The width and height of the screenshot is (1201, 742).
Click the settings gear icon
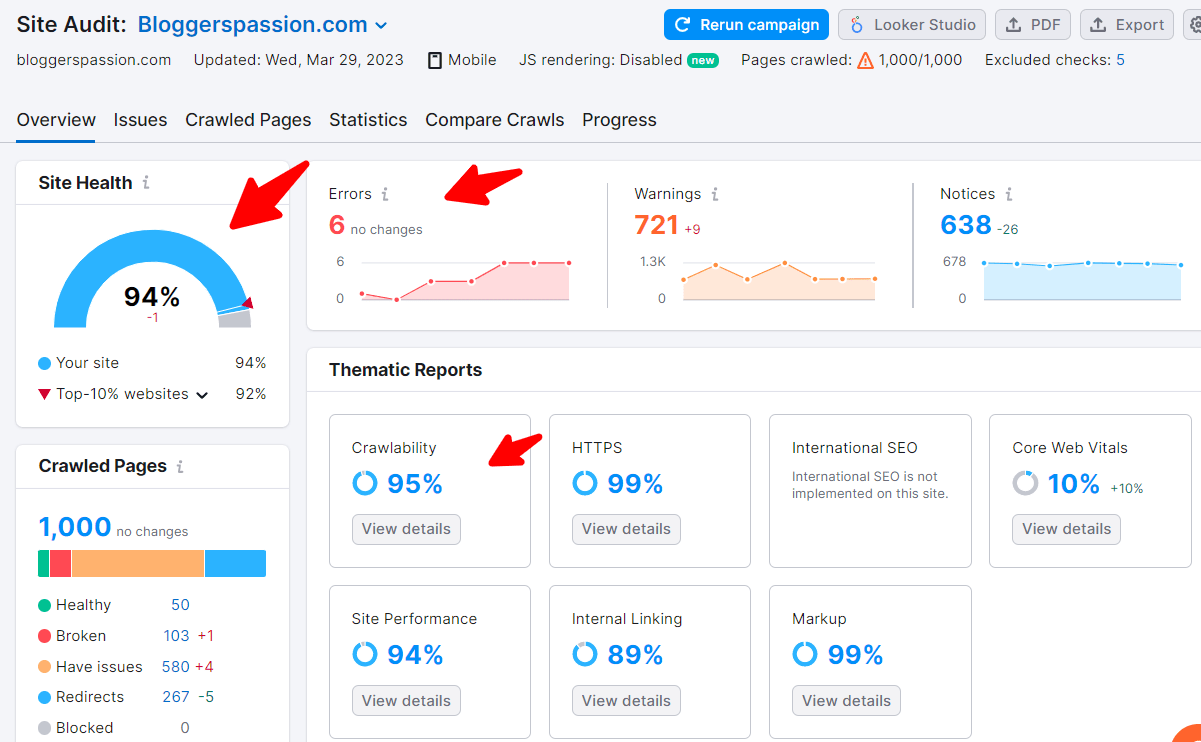coord(1193,25)
